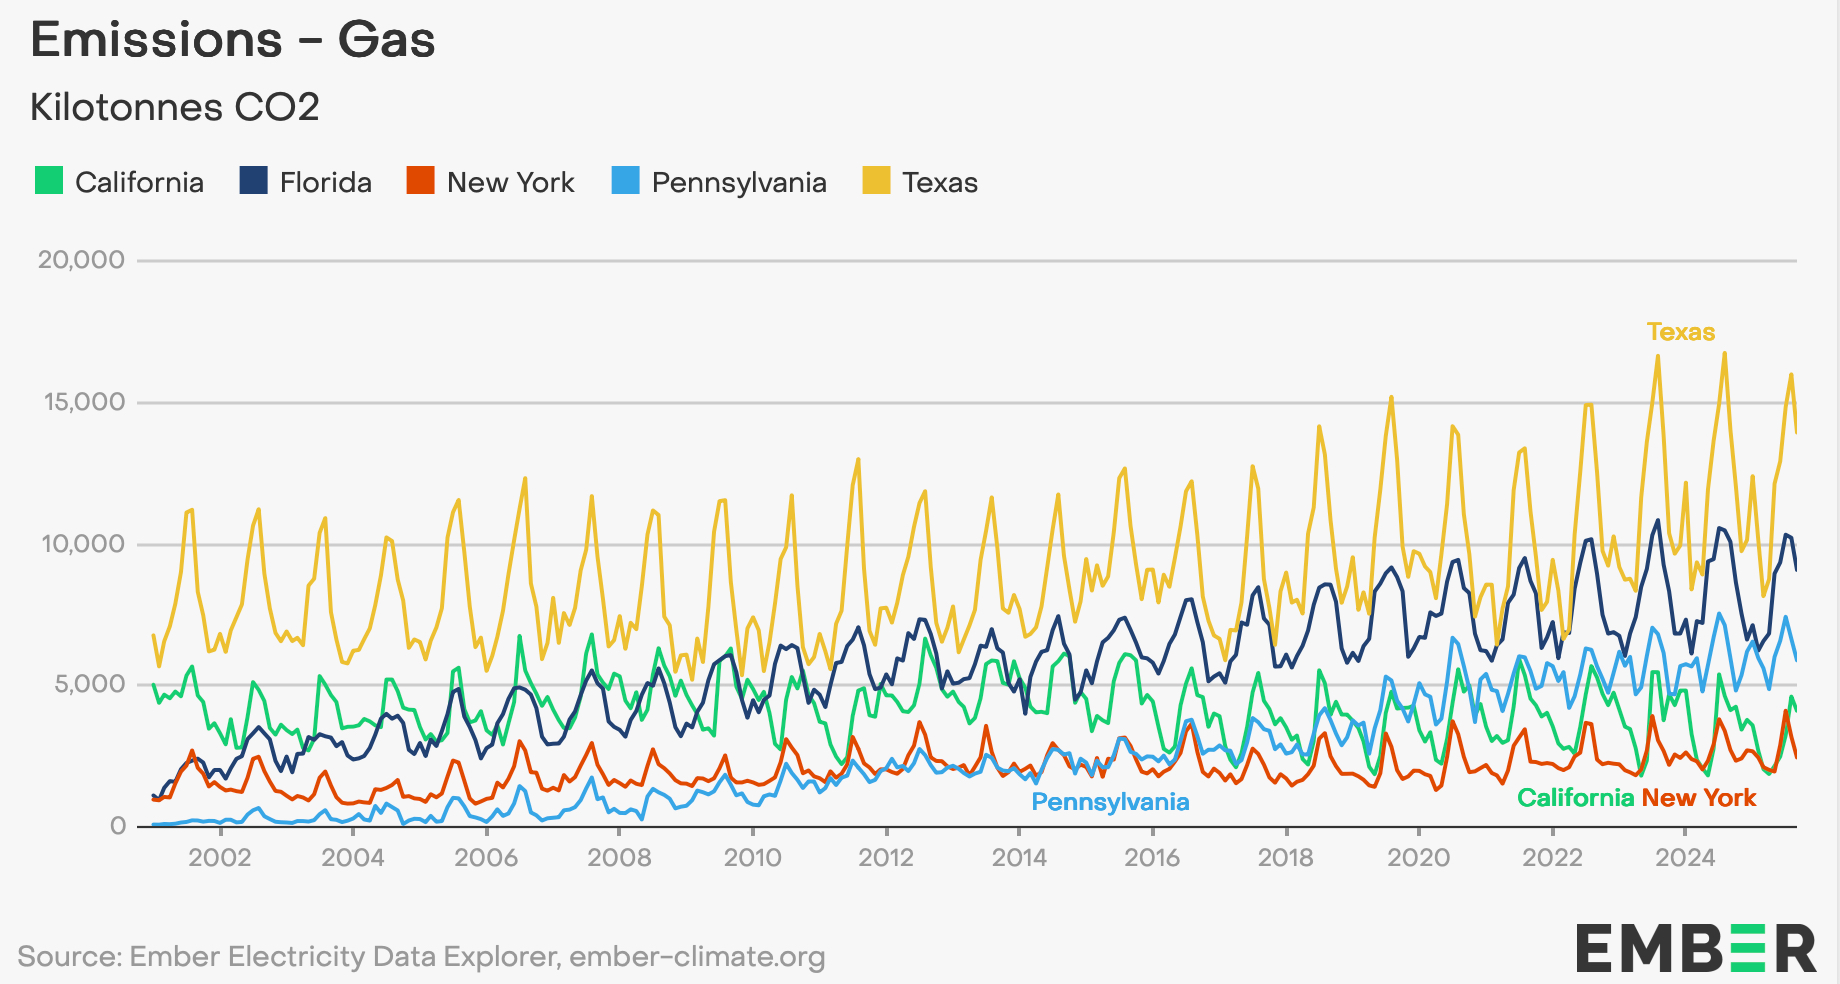This screenshot has height=984, width=1840.
Task: Click the 2010 x-axis year label
Action: pos(752,858)
